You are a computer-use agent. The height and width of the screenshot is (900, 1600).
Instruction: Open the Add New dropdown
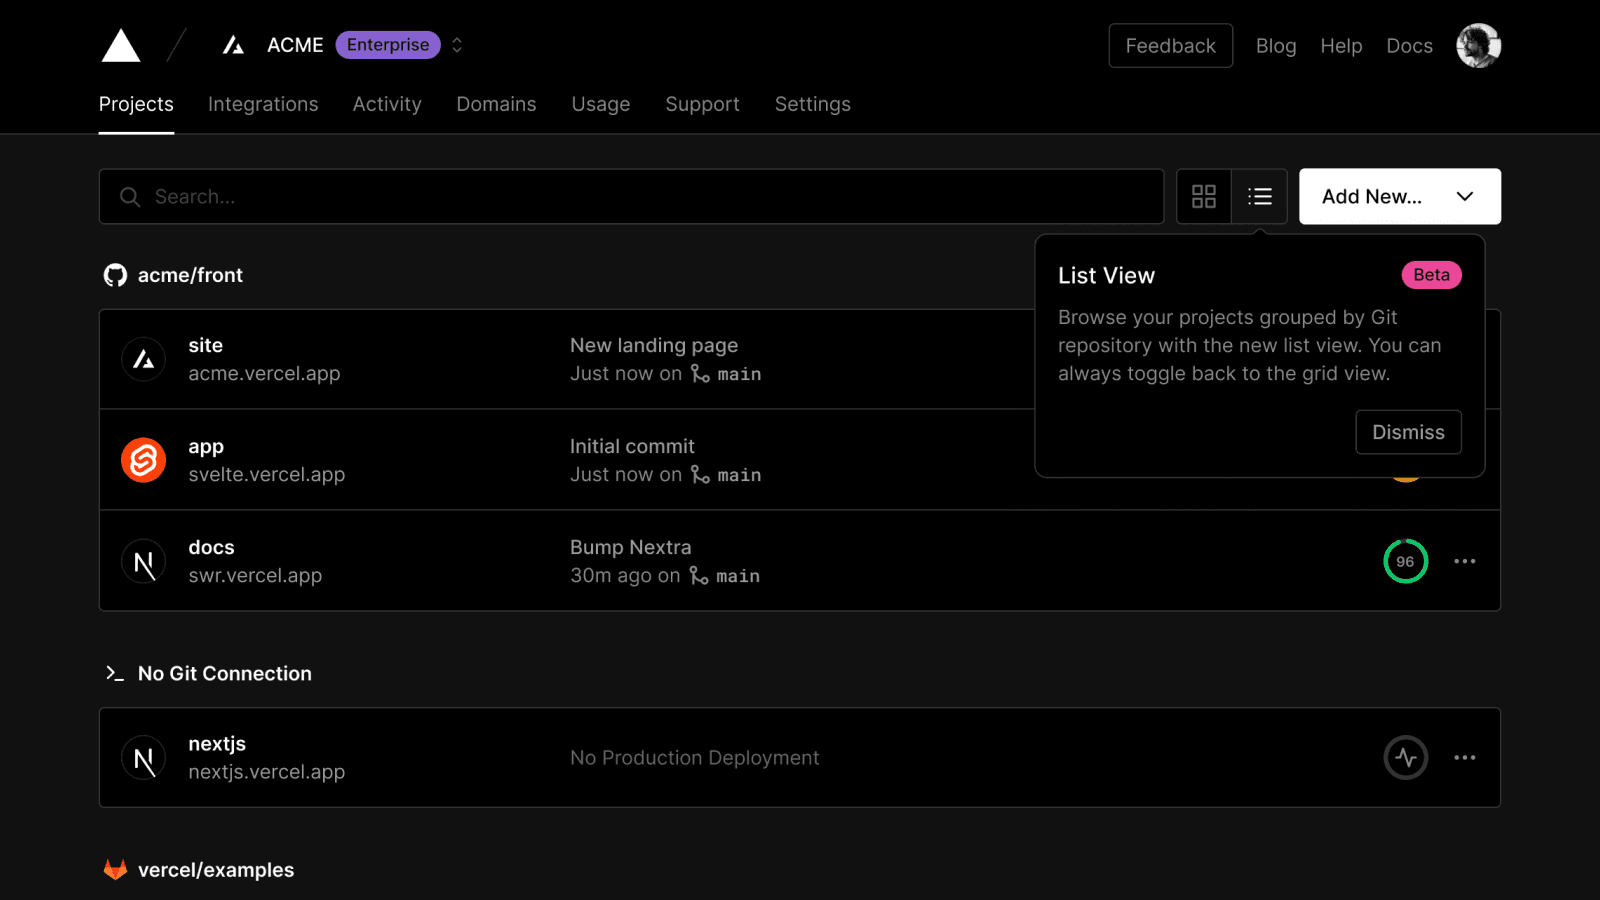point(1399,197)
